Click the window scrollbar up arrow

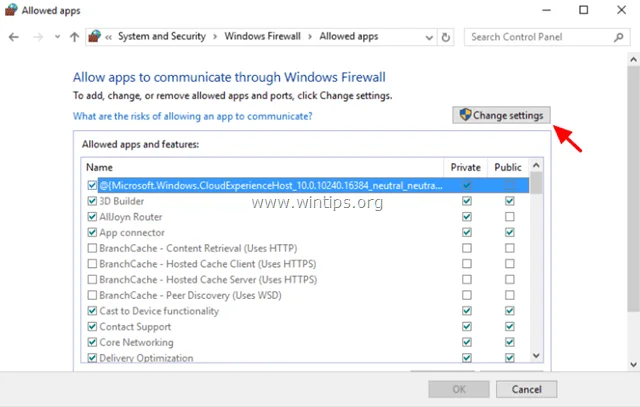click(x=633, y=60)
